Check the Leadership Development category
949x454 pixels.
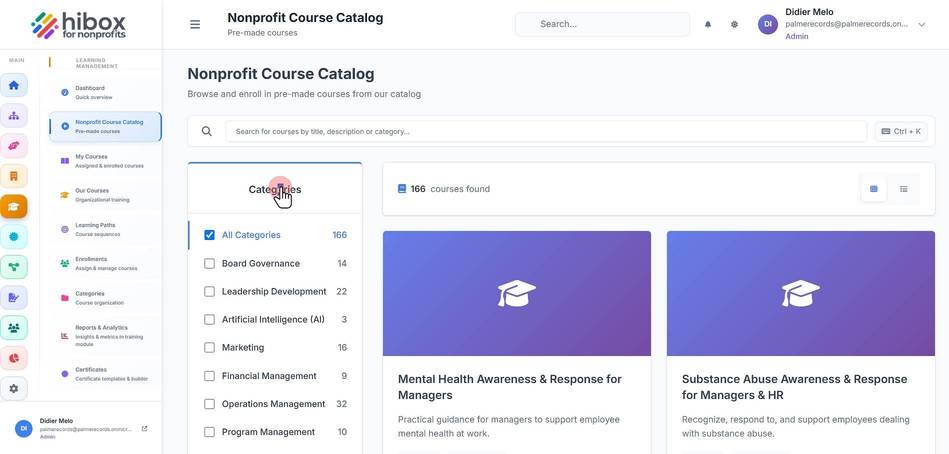[x=209, y=291]
